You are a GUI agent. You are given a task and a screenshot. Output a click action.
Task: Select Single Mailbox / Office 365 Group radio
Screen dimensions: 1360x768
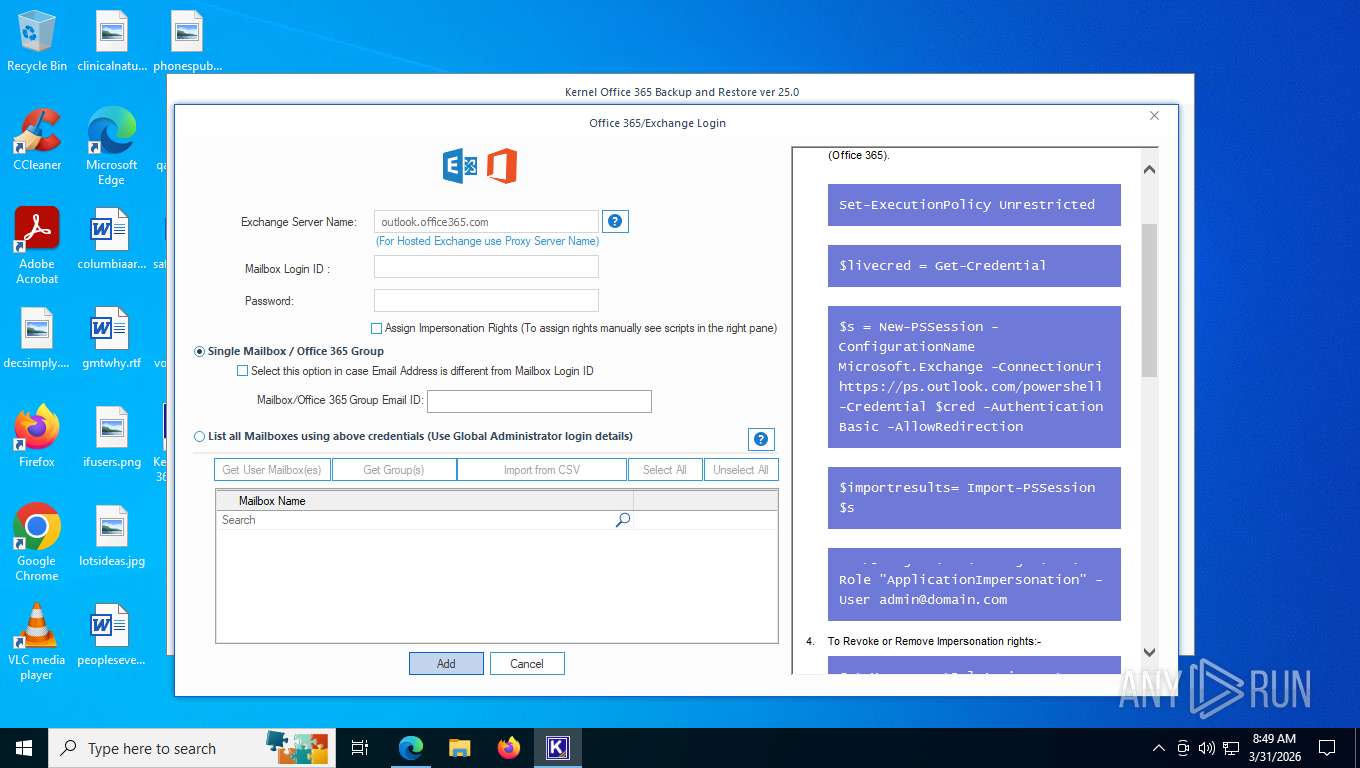[x=199, y=351]
